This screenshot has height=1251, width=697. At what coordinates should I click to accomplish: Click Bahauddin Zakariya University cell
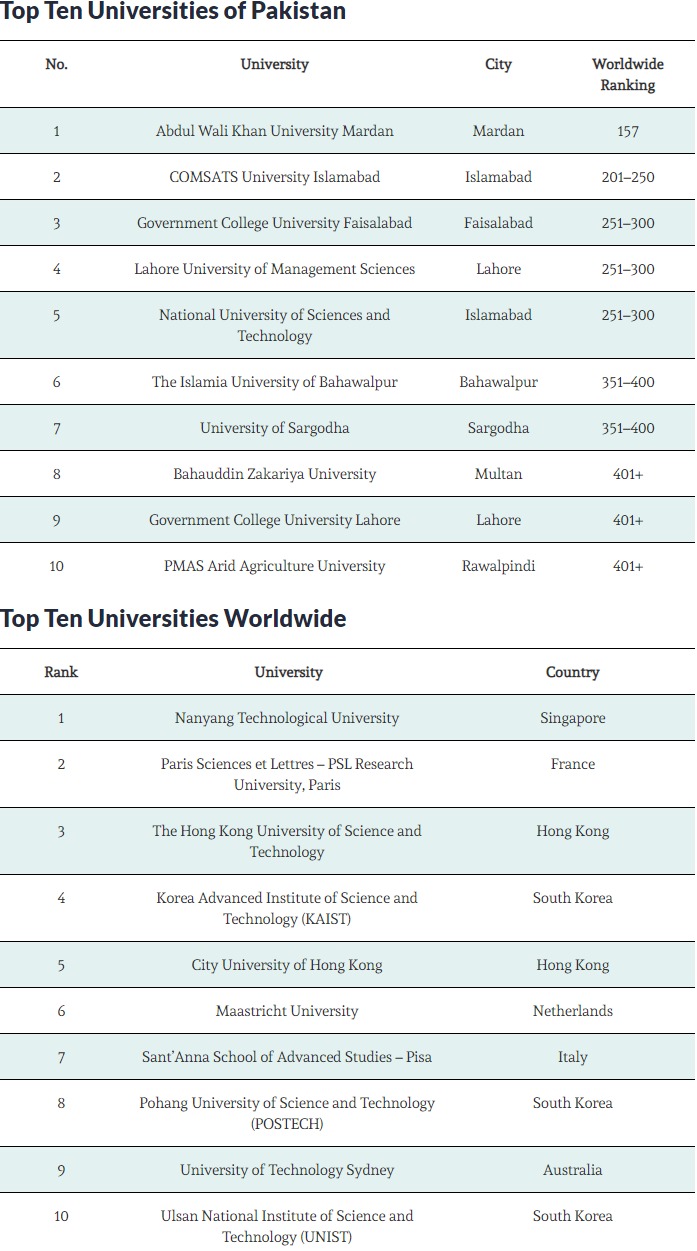click(275, 474)
